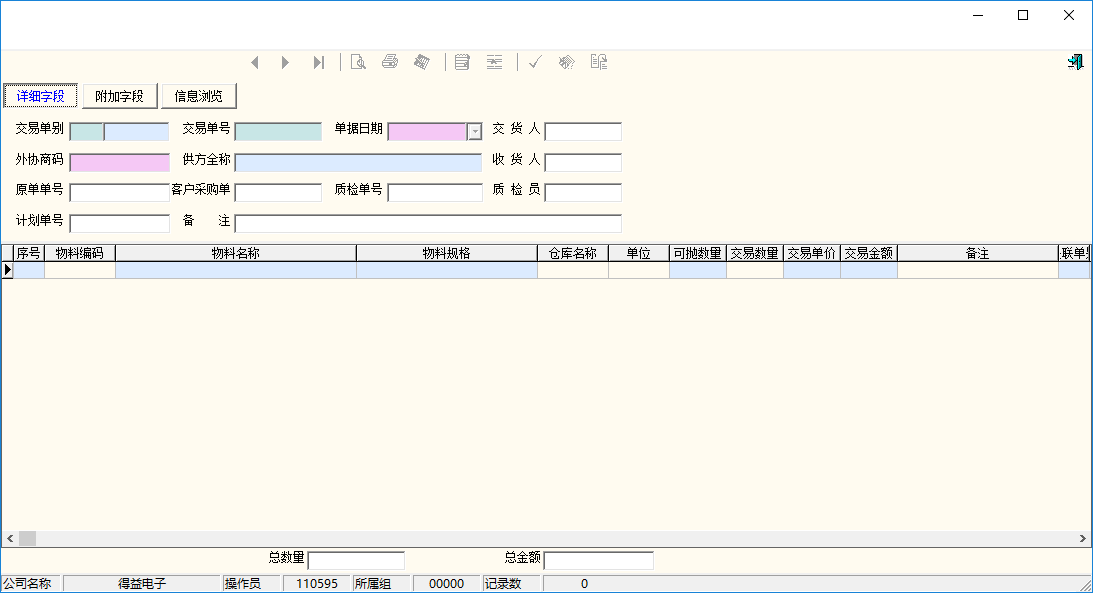Click the 总数量 field
The image size is (1093, 593).
click(356, 560)
